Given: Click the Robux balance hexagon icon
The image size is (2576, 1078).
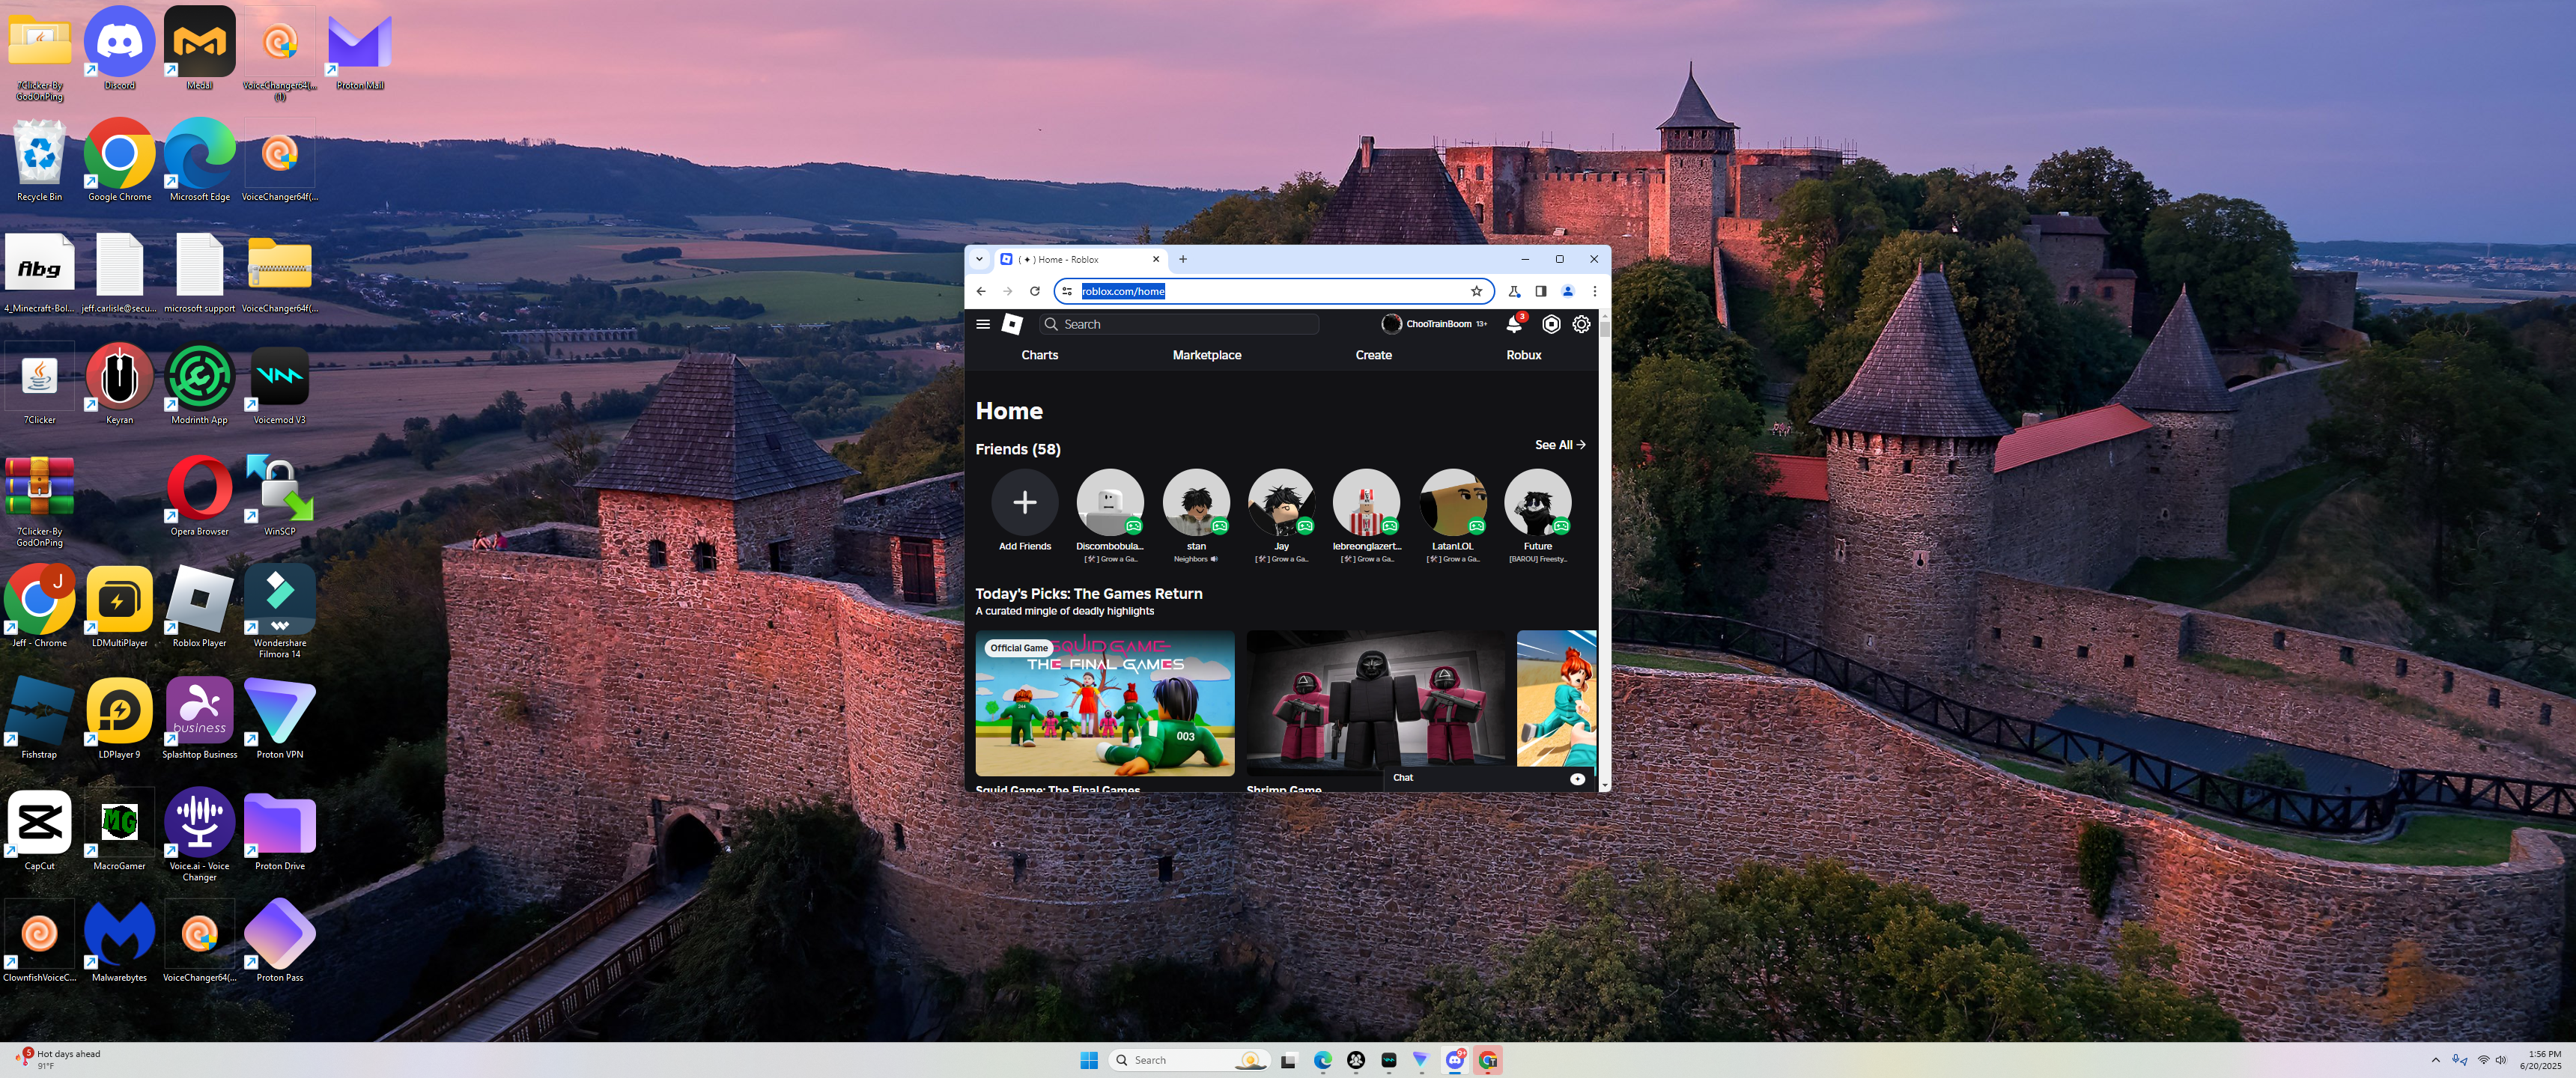Looking at the screenshot, I should tap(1551, 324).
